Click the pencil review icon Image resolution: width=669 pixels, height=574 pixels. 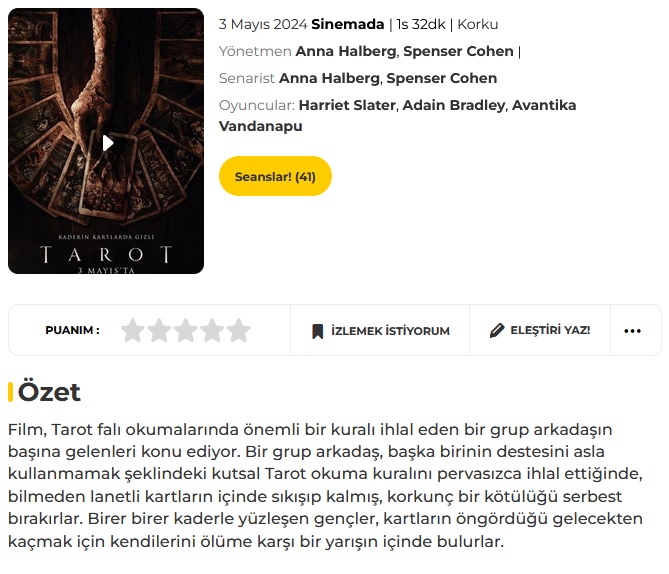point(497,330)
